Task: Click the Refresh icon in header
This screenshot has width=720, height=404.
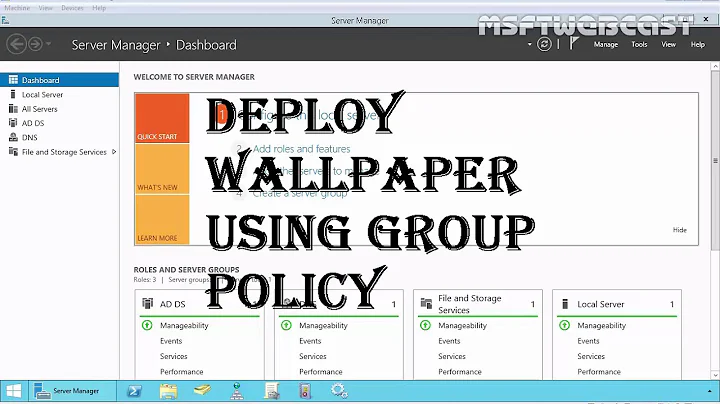Action: click(544, 44)
